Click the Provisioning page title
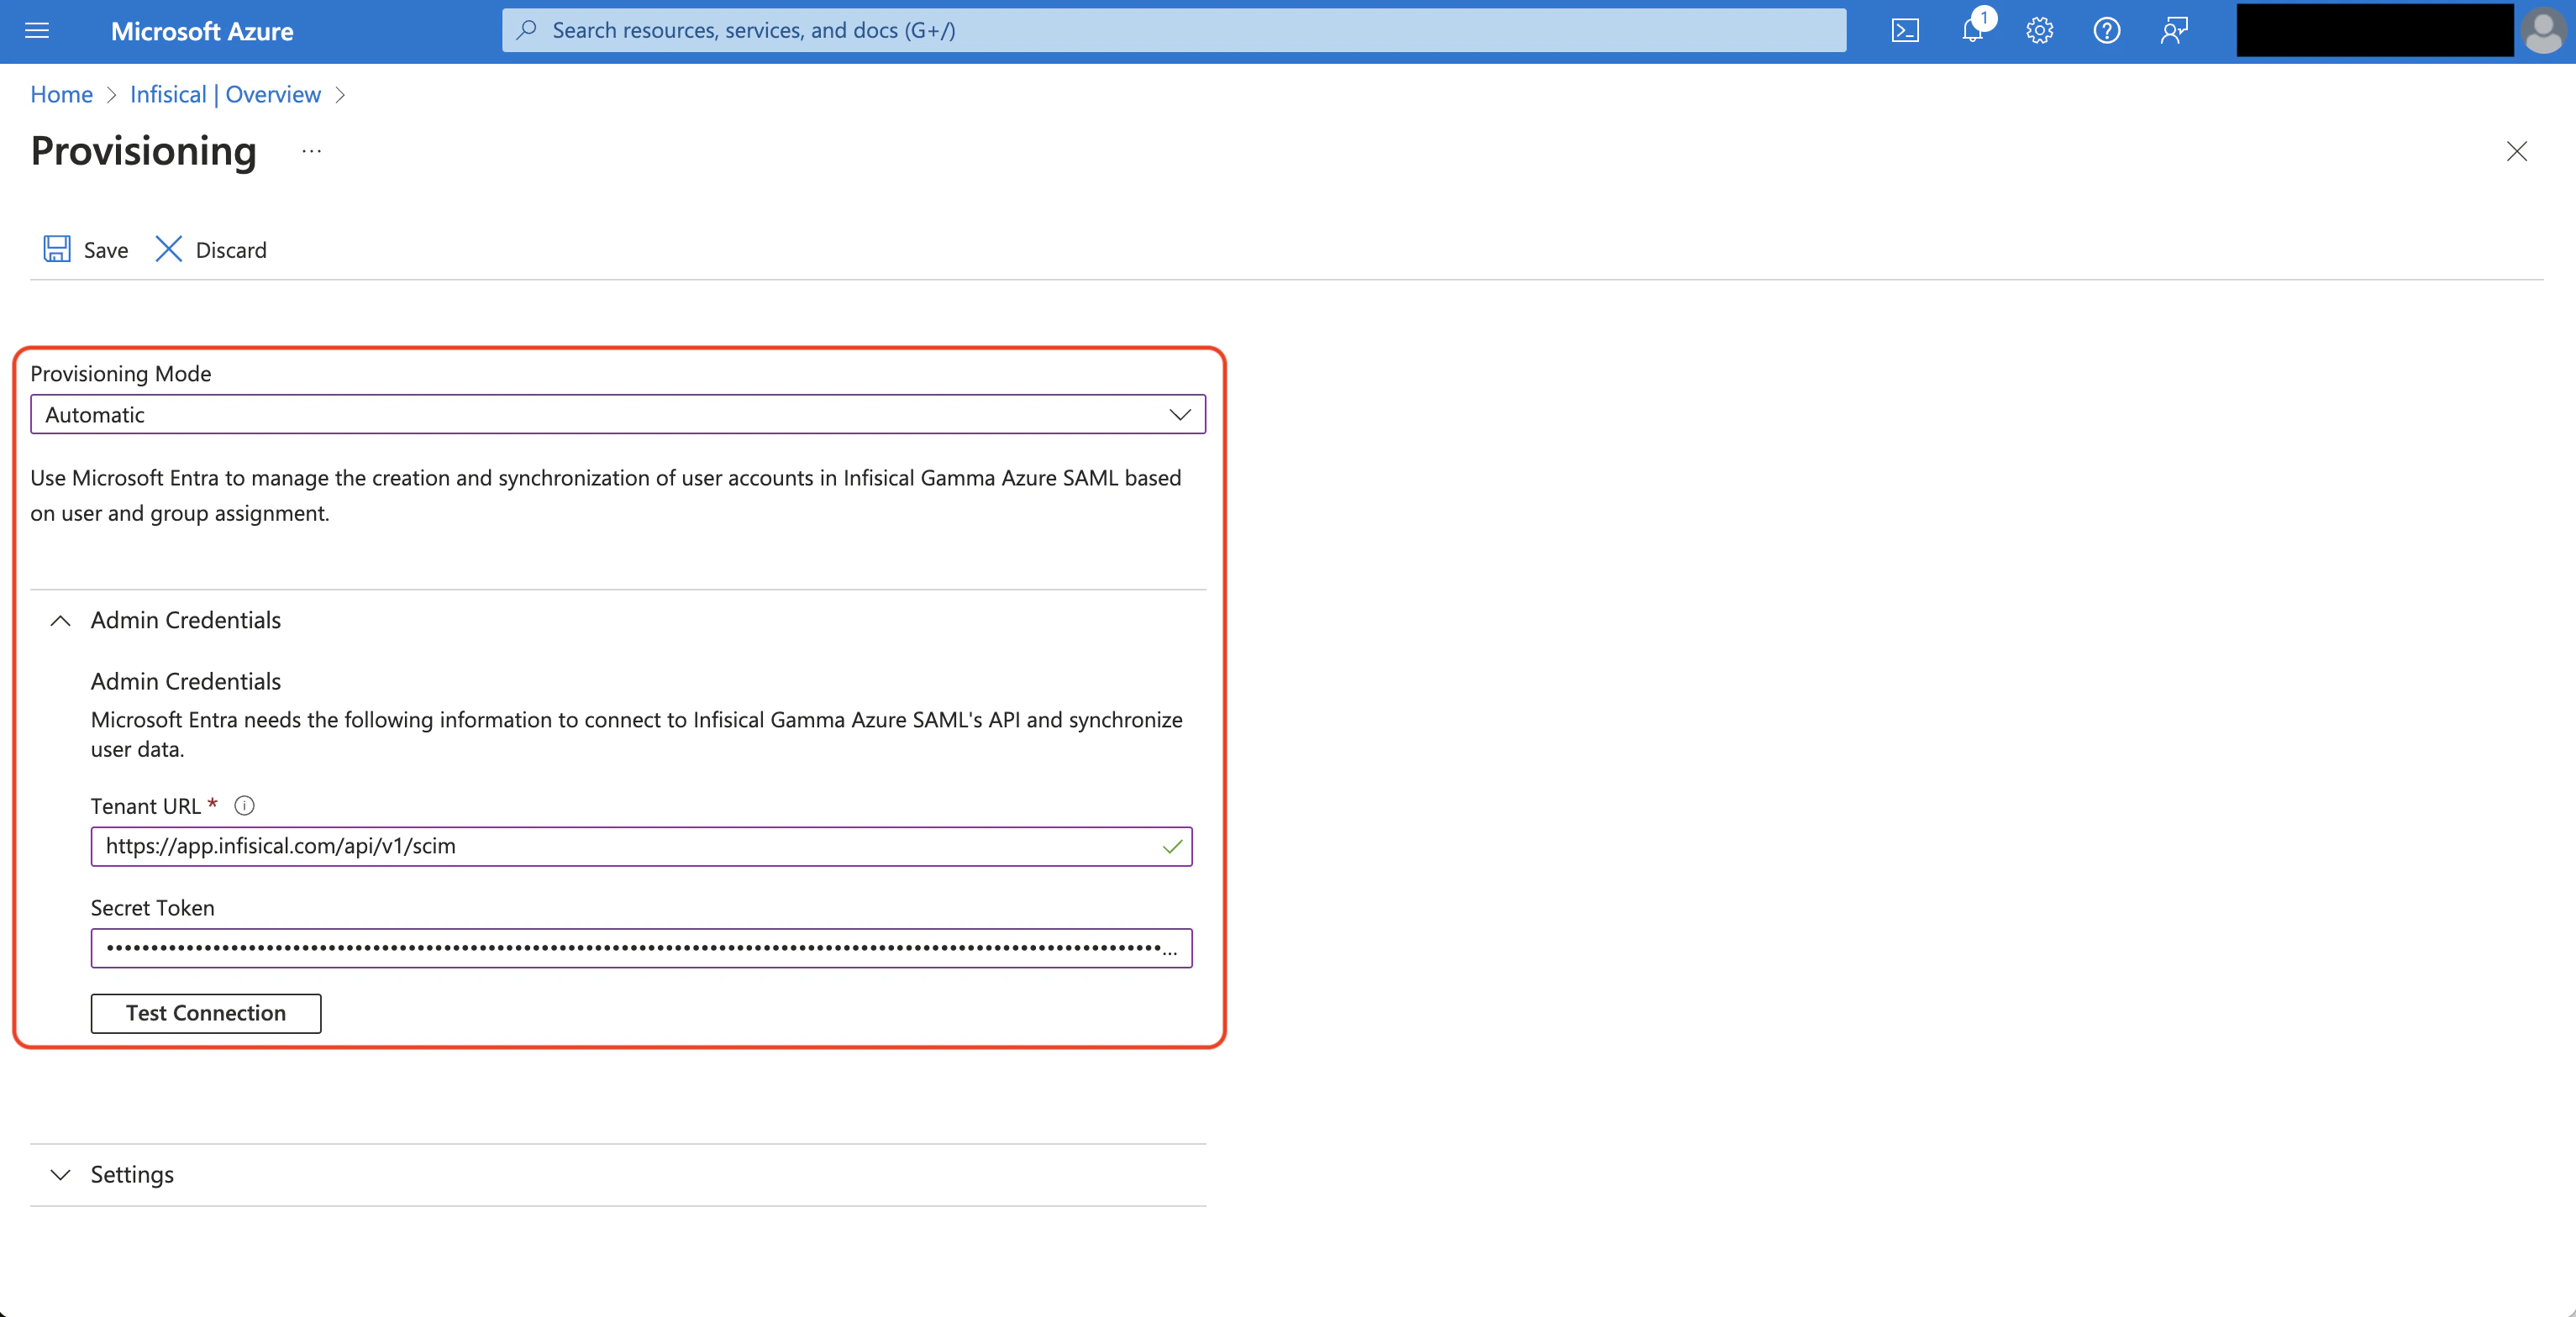2576x1317 pixels. point(144,151)
